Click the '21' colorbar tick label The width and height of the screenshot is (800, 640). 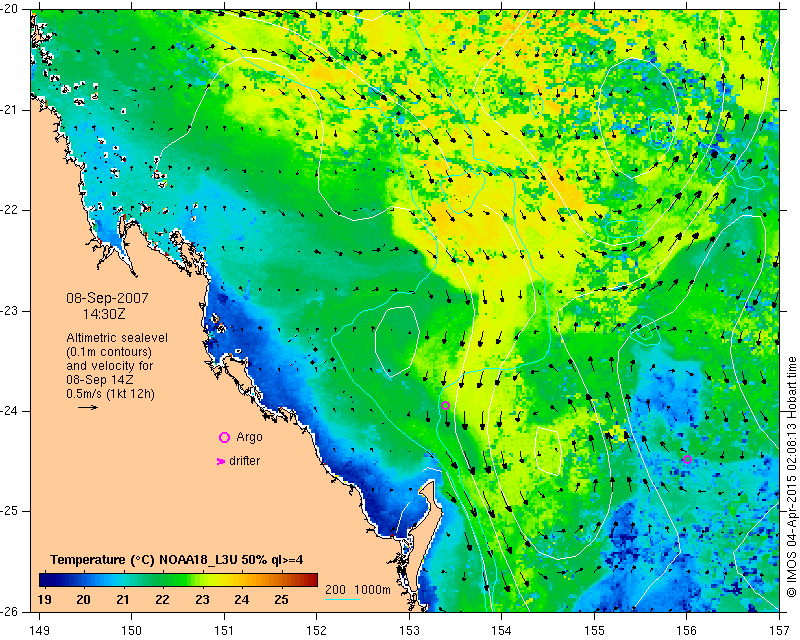point(122,600)
